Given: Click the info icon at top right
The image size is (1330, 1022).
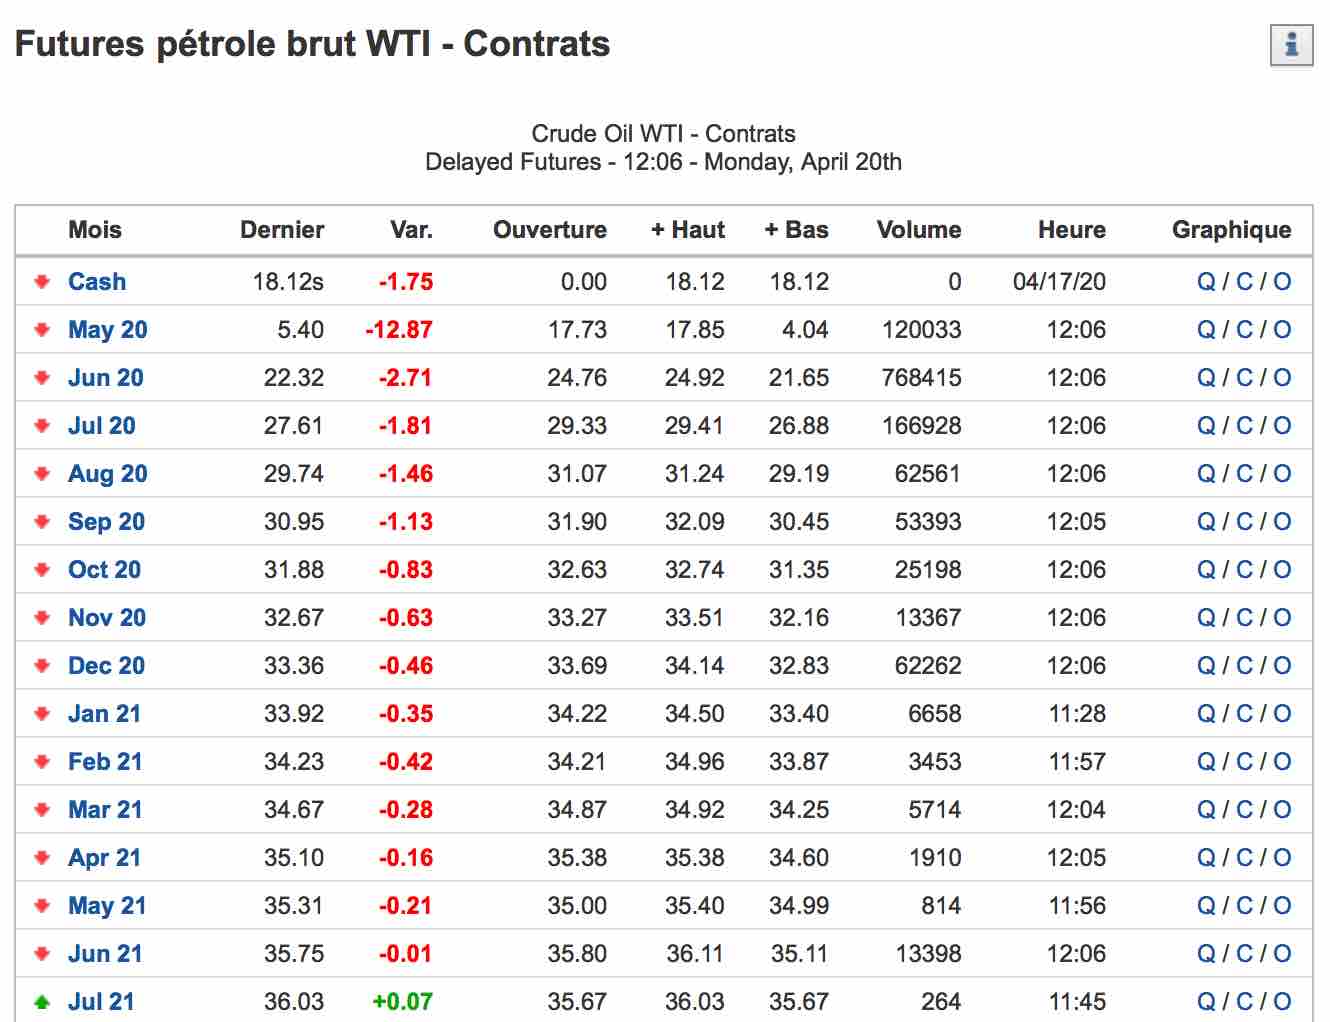Looking at the screenshot, I should coord(1291,45).
